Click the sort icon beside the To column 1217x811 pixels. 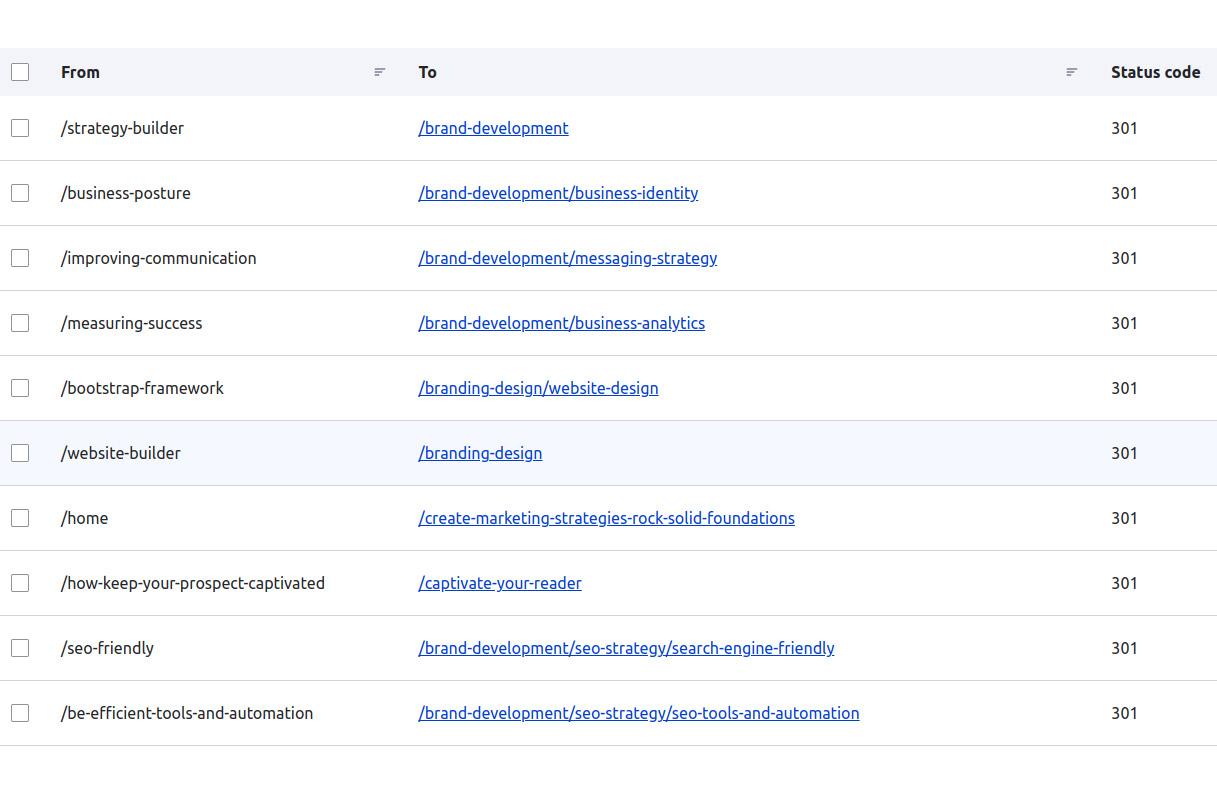[1071, 71]
